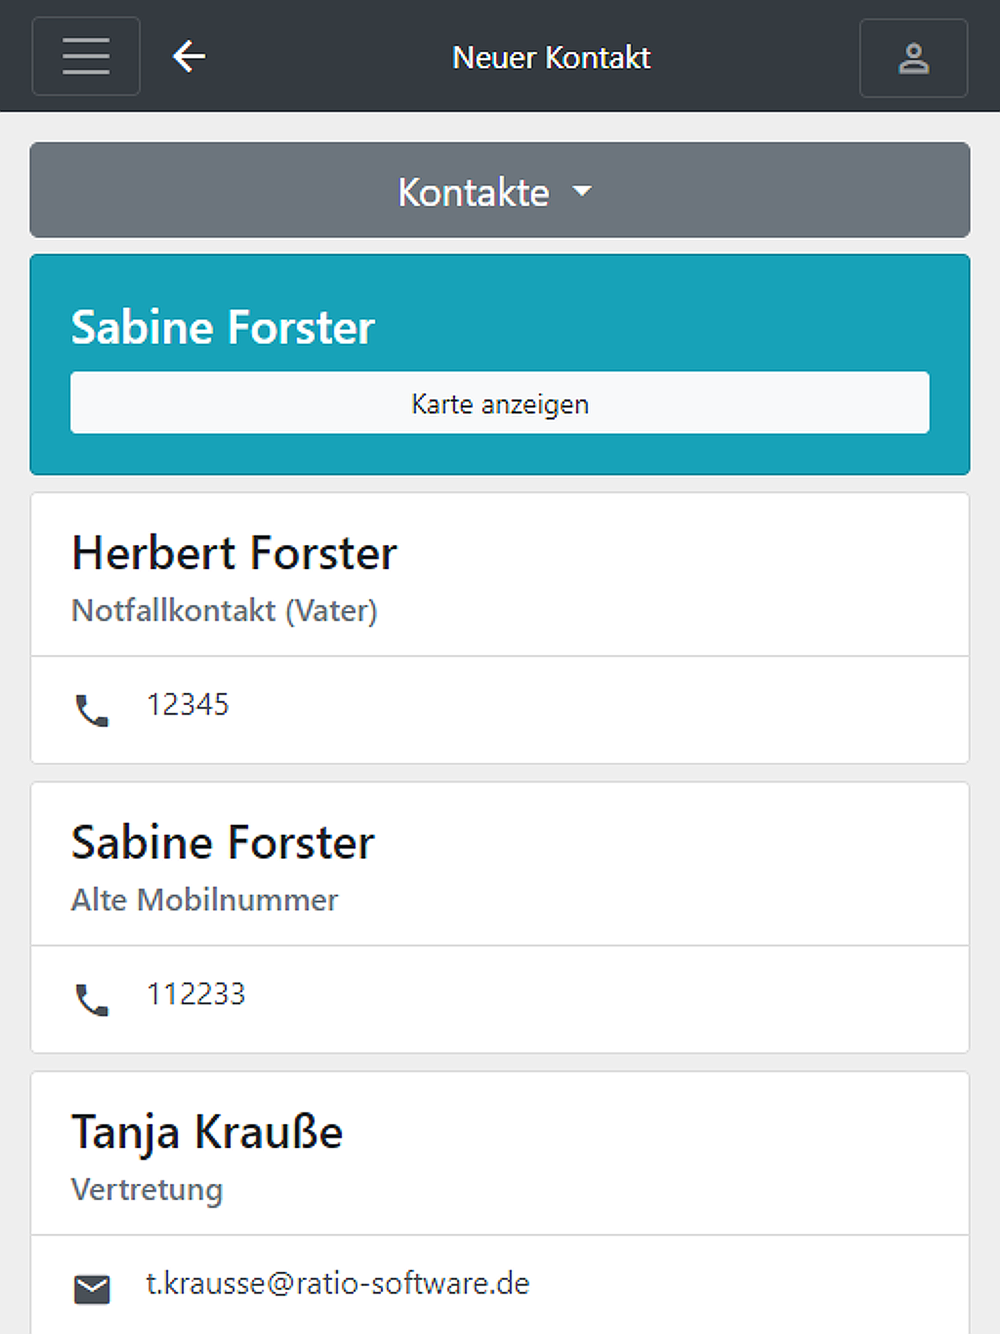Select the Herbert Forster contact card header
The width and height of the screenshot is (1000, 1334).
coord(234,553)
